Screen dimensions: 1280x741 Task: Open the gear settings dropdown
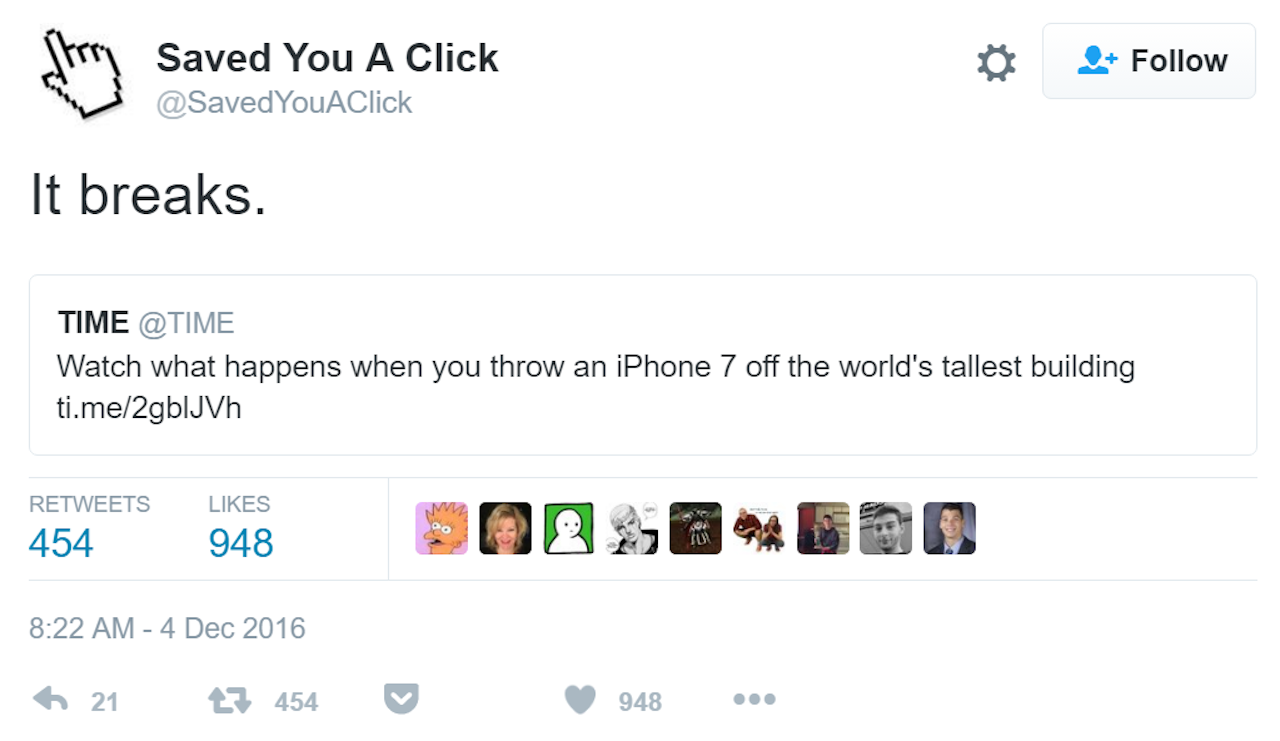click(x=996, y=63)
